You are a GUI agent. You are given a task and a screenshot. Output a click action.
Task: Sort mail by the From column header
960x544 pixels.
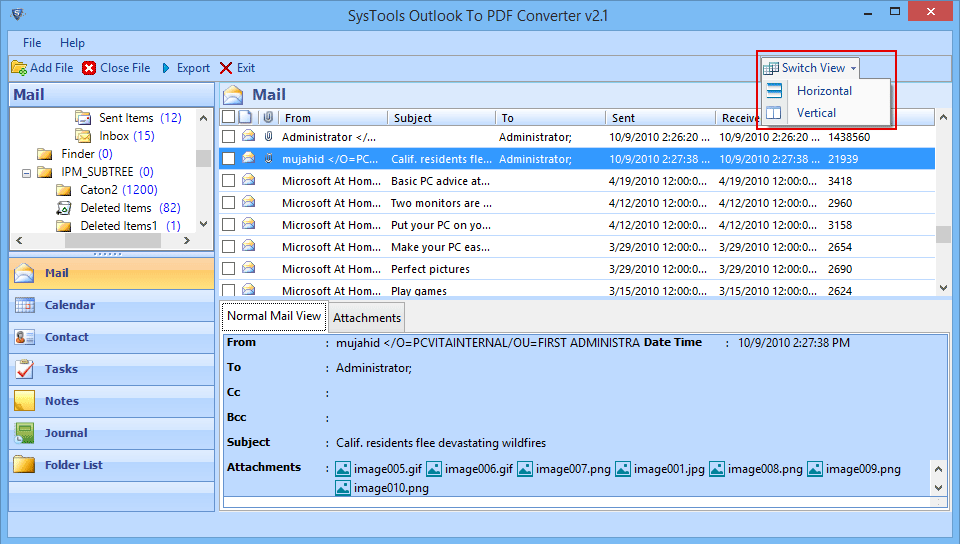click(333, 117)
